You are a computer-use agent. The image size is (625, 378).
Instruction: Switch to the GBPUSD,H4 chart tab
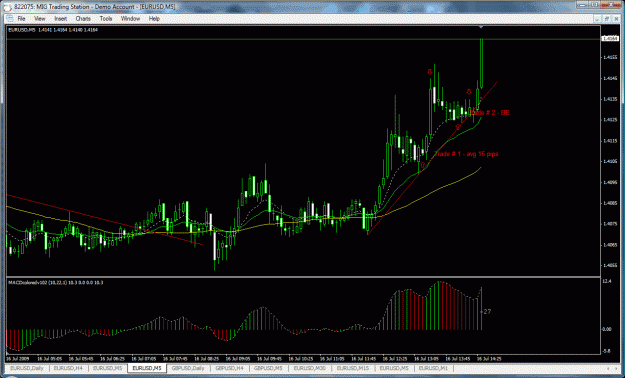[230, 368]
